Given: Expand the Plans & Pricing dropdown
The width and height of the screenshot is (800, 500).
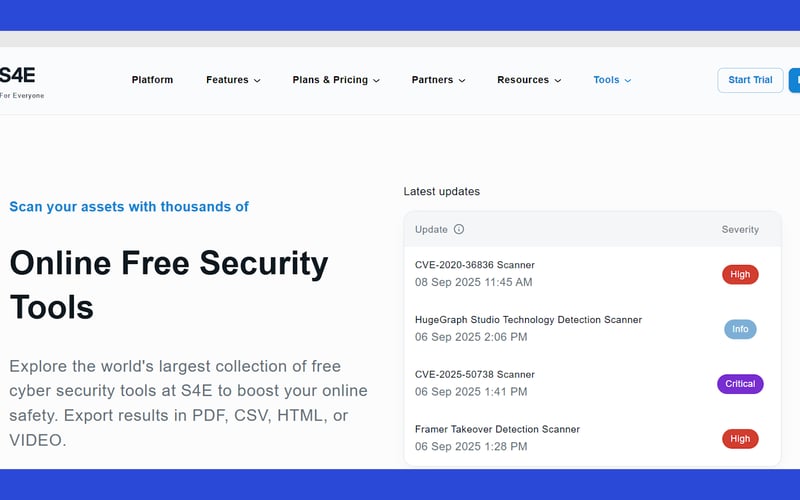Looking at the screenshot, I should coord(336,80).
